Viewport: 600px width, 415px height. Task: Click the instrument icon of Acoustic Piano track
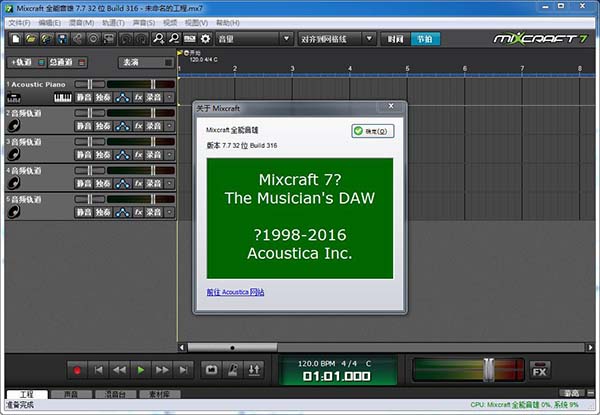[13, 98]
